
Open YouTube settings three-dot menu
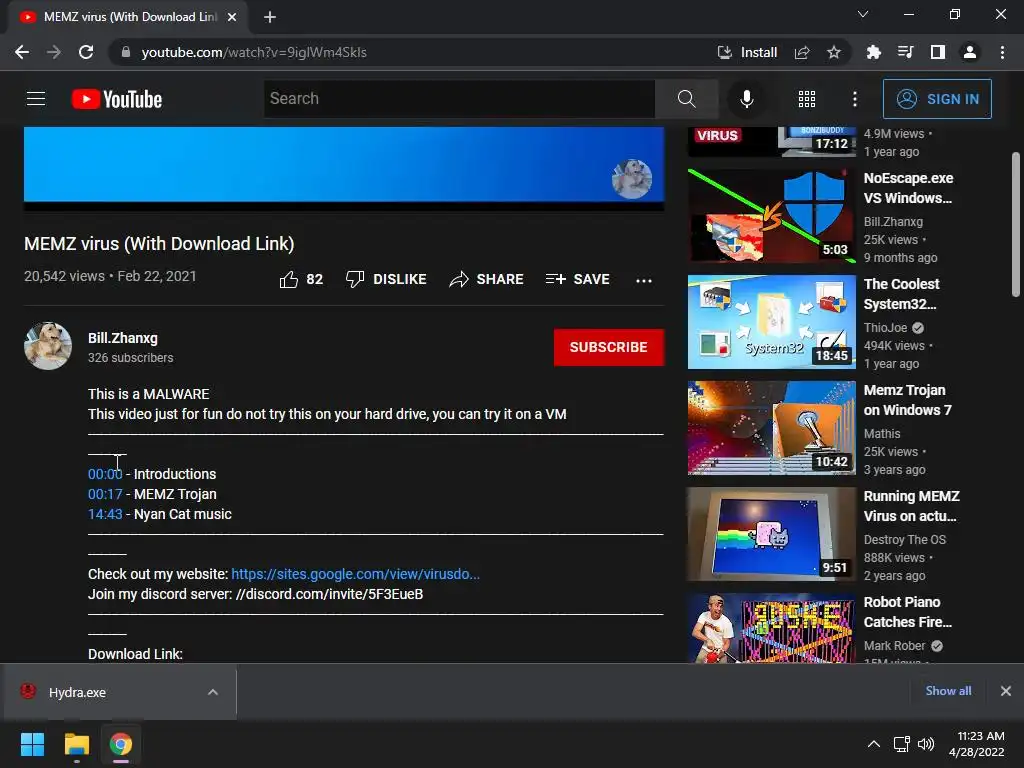click(x=855, y=99)
